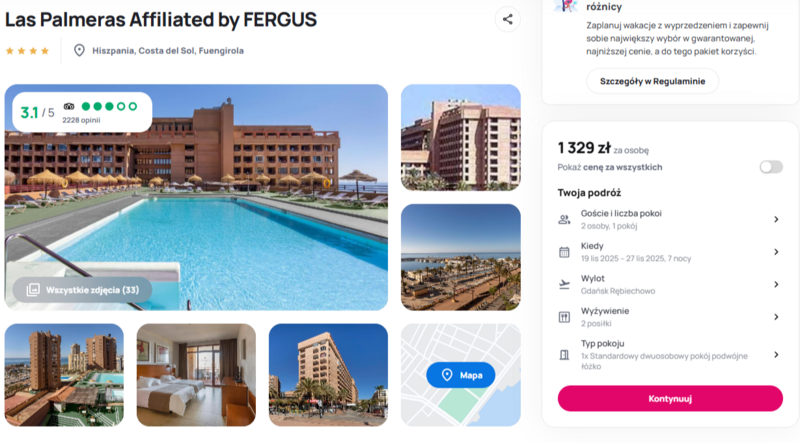This screenshot has width=800, height=443.
Task: Open all photos via 'Wszystkie zdjęcia (33)'
Action: [83, 290]
